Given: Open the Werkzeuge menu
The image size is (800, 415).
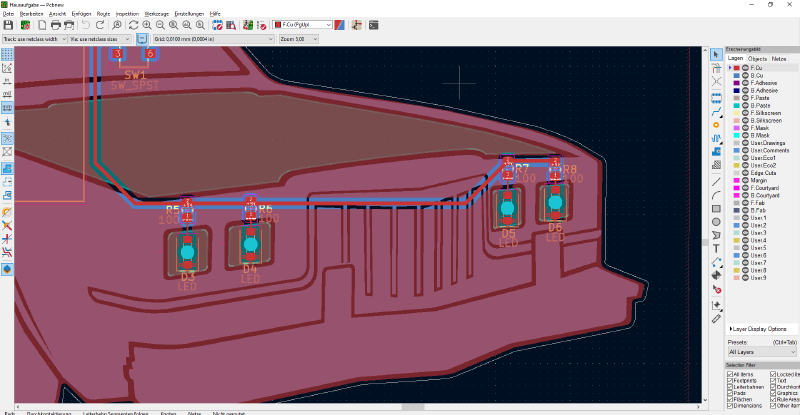Looking at the screenshot, I should [157, 14].
